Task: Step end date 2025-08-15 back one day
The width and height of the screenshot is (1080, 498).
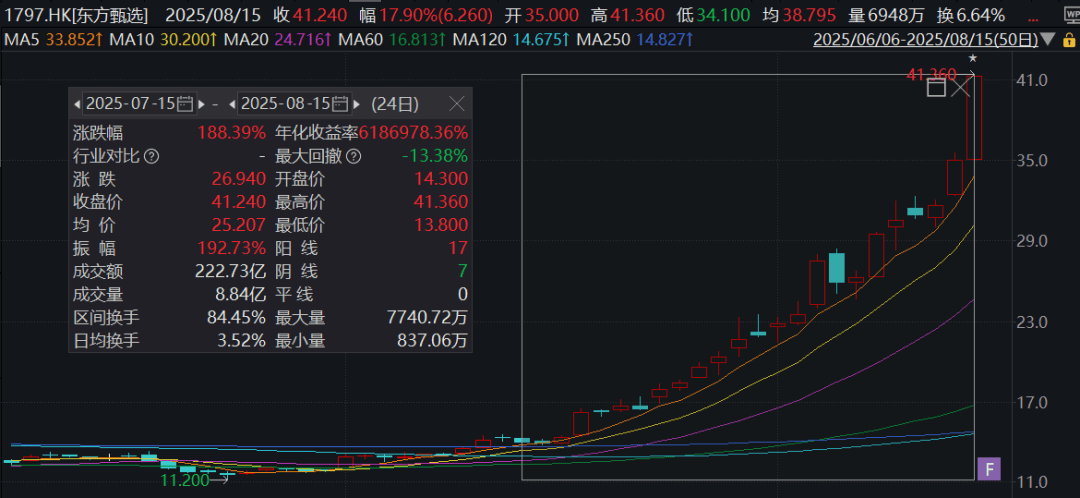Action: (x=232, y=105)
